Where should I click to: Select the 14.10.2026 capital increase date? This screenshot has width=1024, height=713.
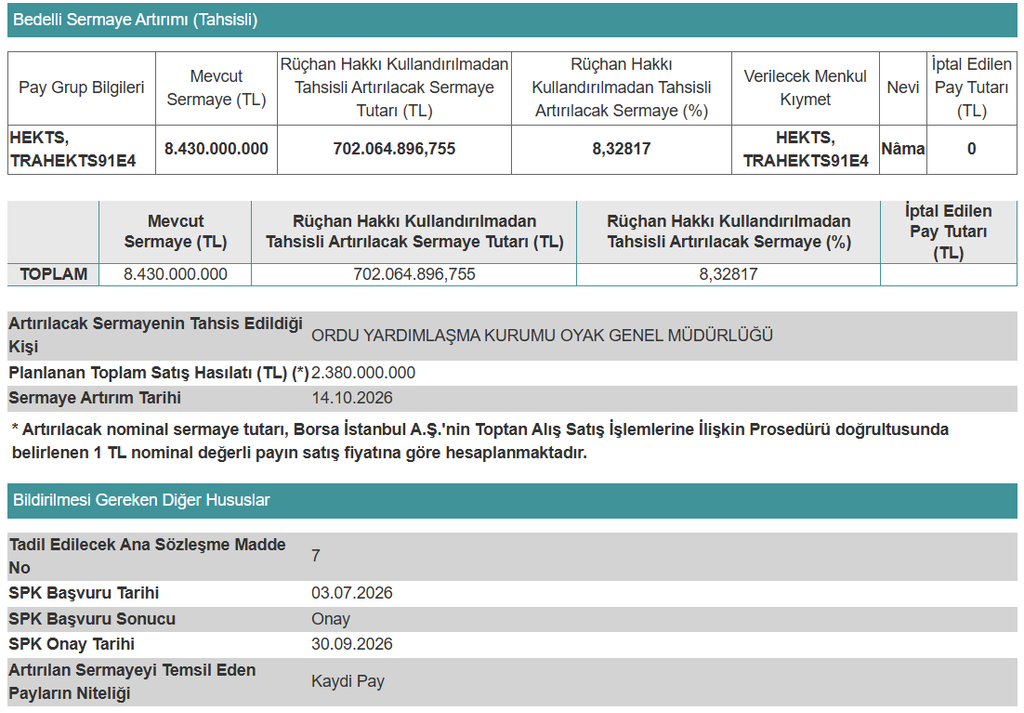pos(352,398)
